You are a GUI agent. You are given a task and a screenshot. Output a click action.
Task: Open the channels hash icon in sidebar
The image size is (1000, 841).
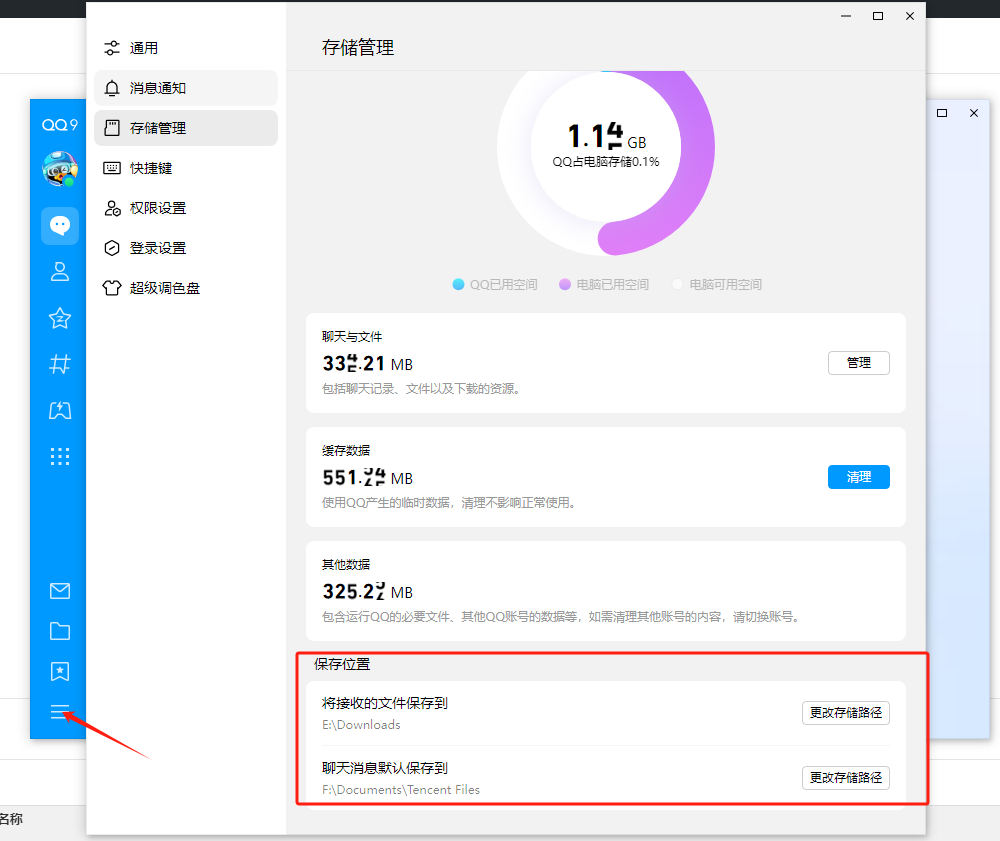[60, 364]
